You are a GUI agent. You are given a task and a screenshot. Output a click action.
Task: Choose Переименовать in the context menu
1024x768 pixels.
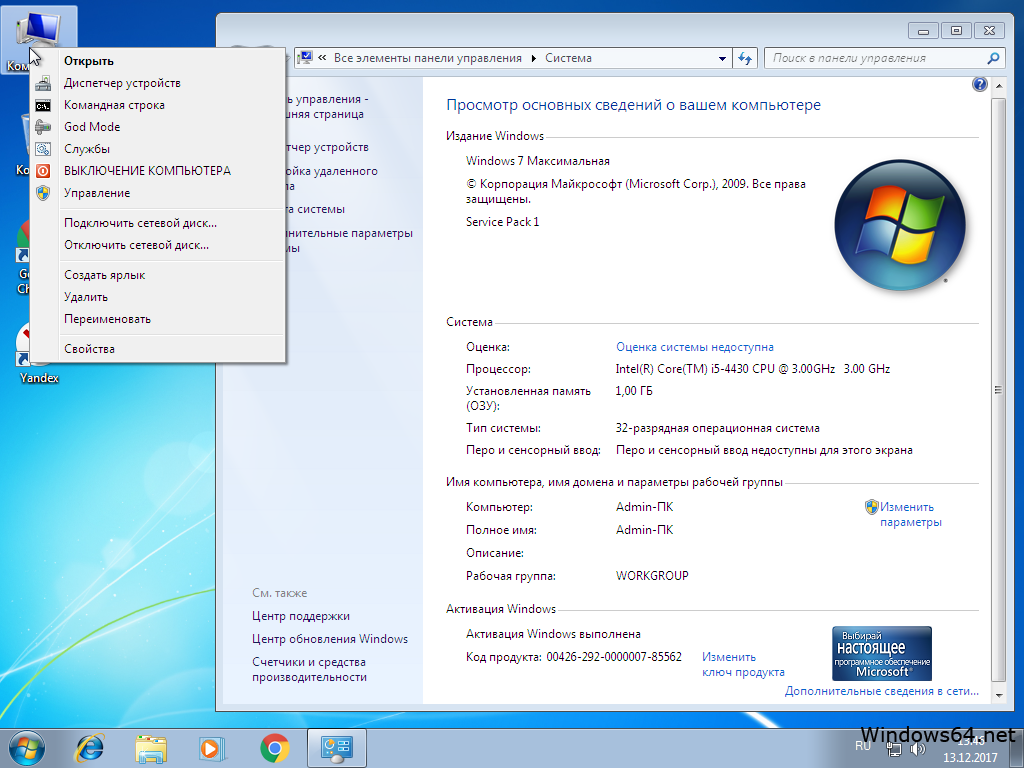pos(157,319)
